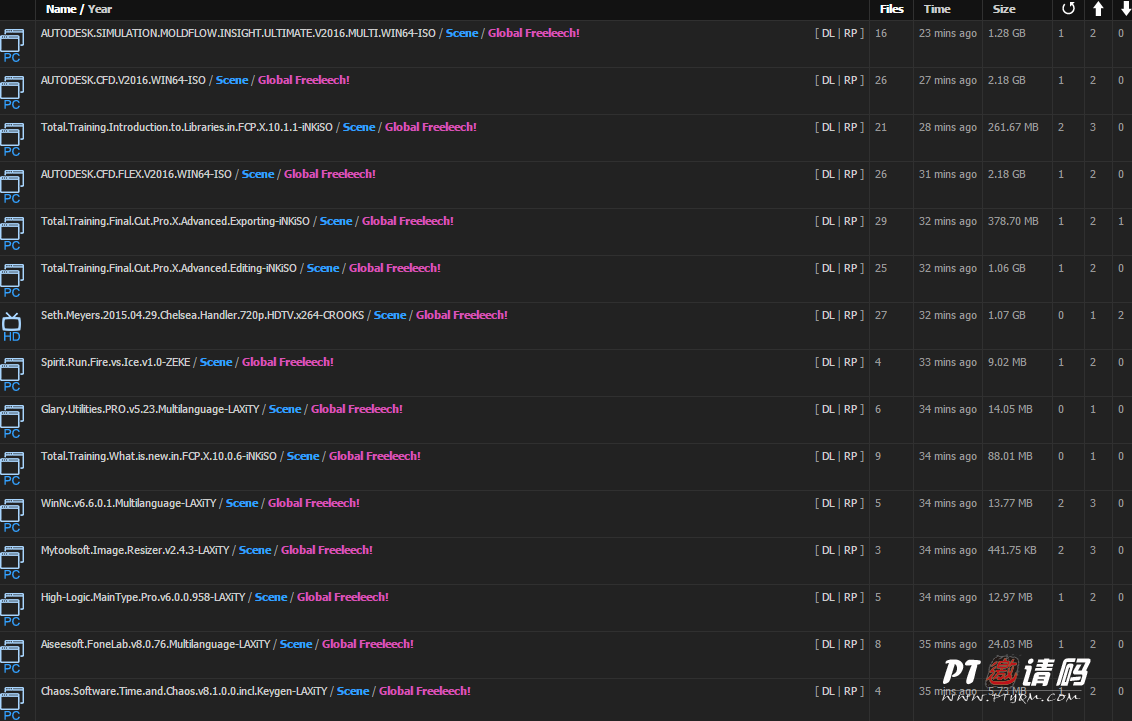Select PC category icon for Glary.Utilities.PRO row
Screen dimensions: 1132x721
(12, 421)
